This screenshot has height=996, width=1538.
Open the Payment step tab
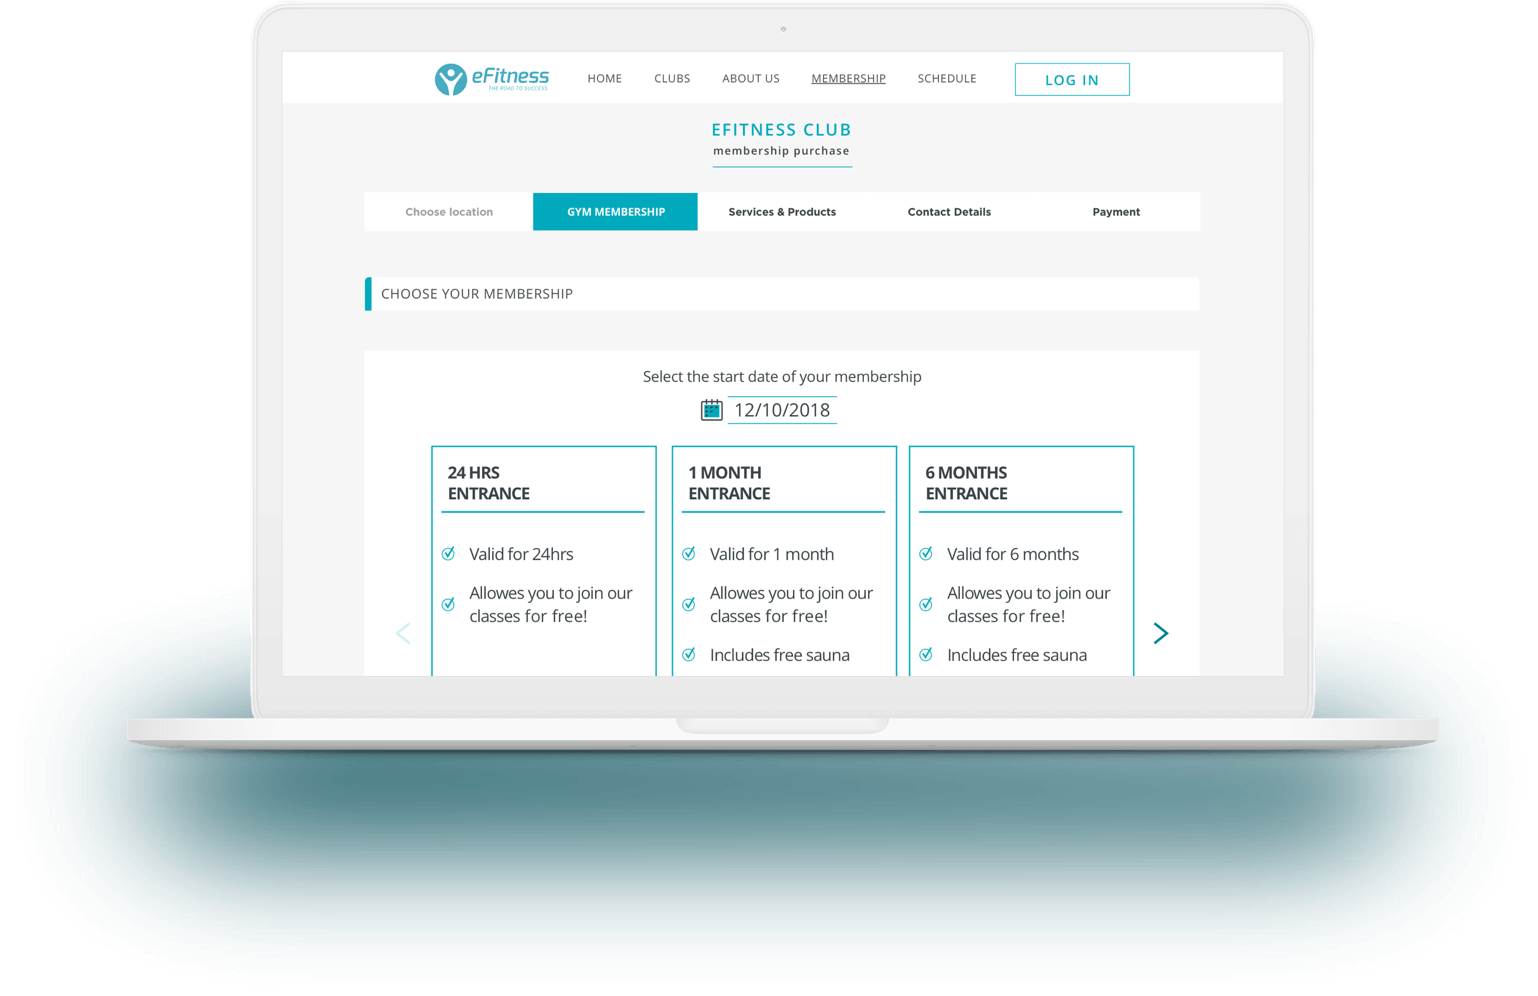[1116, 212]
